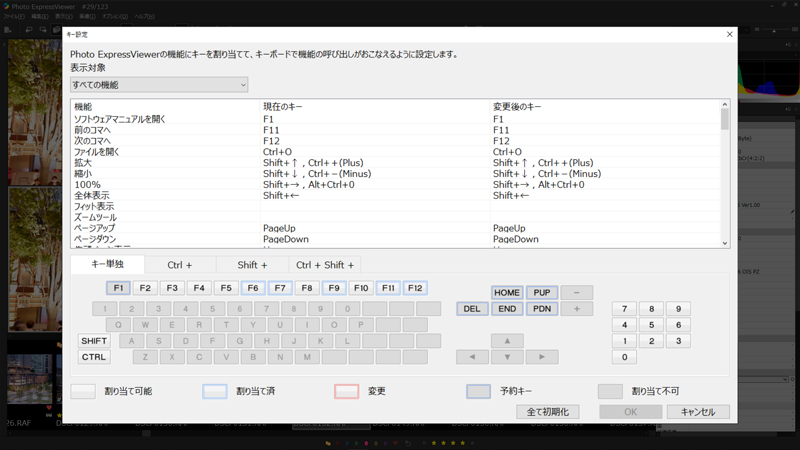Select numpad key 1
Screen dimensions: 800x450
[x=624, y=341]
